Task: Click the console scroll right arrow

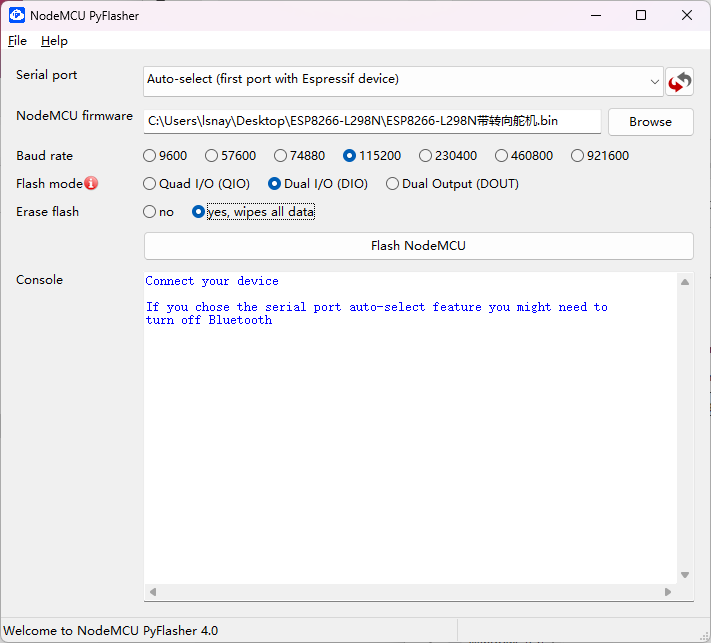Action: pyautogui.click(x=668, y=592)
